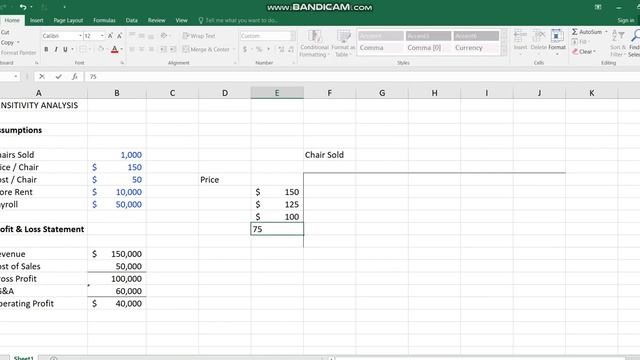Open the font name dropdown
The image size is (640, 360).
pyautogui.click(x=80, y=36)
